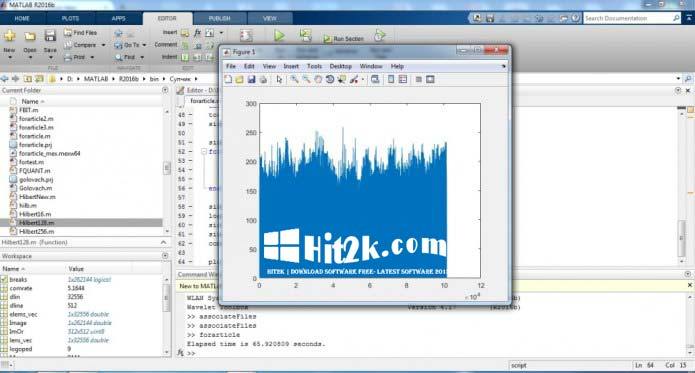Click the Open folder icon
Screen dimensions: 695x373
coord(30,36)
